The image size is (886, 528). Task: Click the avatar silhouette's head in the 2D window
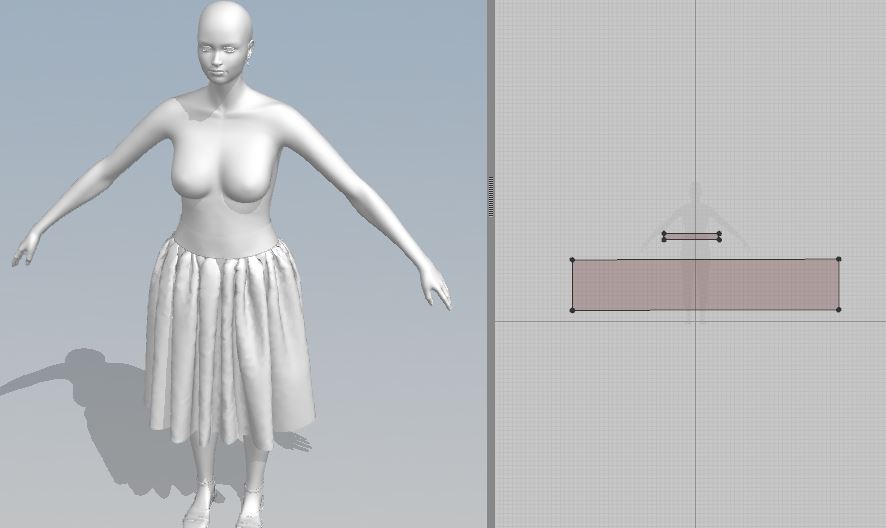tap(695, 189)
